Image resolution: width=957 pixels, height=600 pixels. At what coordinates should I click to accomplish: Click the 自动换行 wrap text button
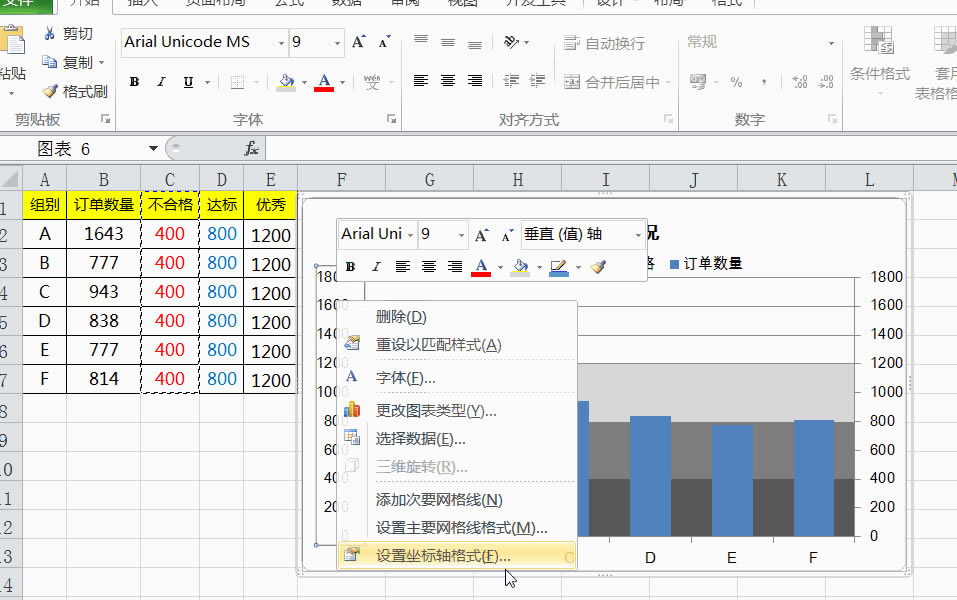pos(604,43)
